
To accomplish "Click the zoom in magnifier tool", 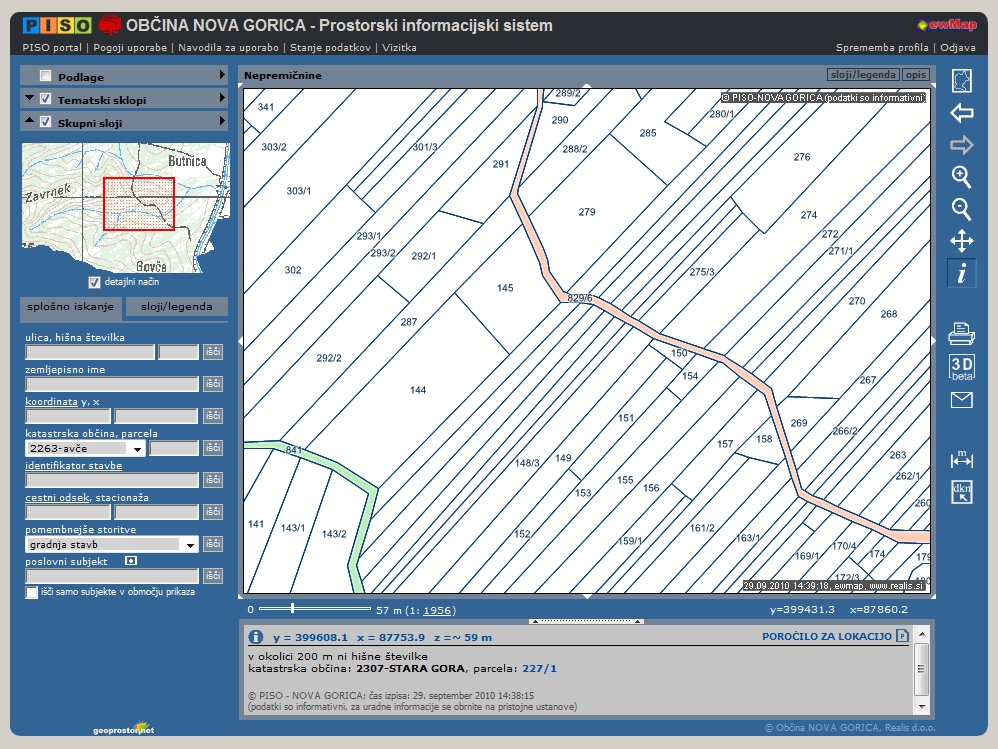I will point(961,177).
